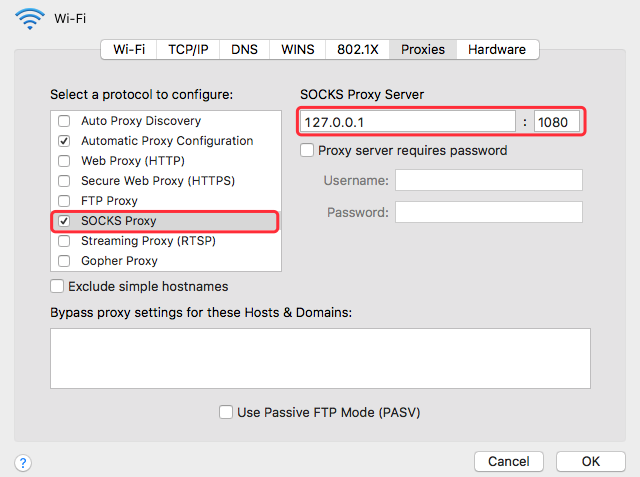The height and width of the screenshot is (477, 640).
Task: Click the Wi-Fi icon in header
Action: tap(31, 18)
